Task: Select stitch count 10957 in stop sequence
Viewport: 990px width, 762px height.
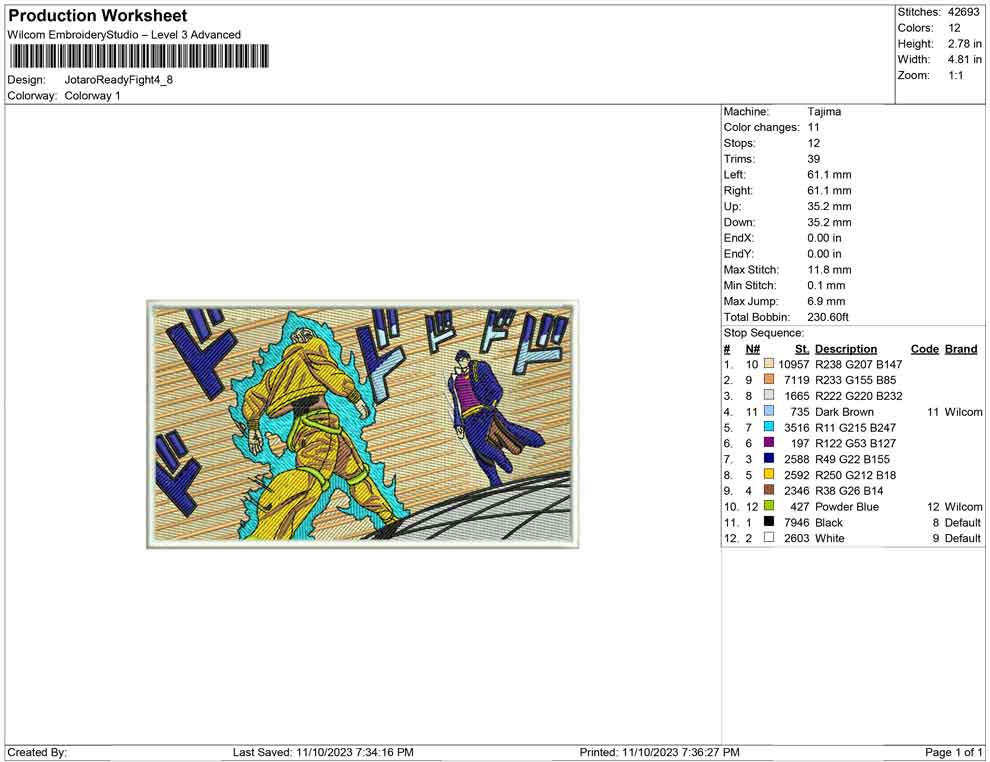Action: [794, 364]
